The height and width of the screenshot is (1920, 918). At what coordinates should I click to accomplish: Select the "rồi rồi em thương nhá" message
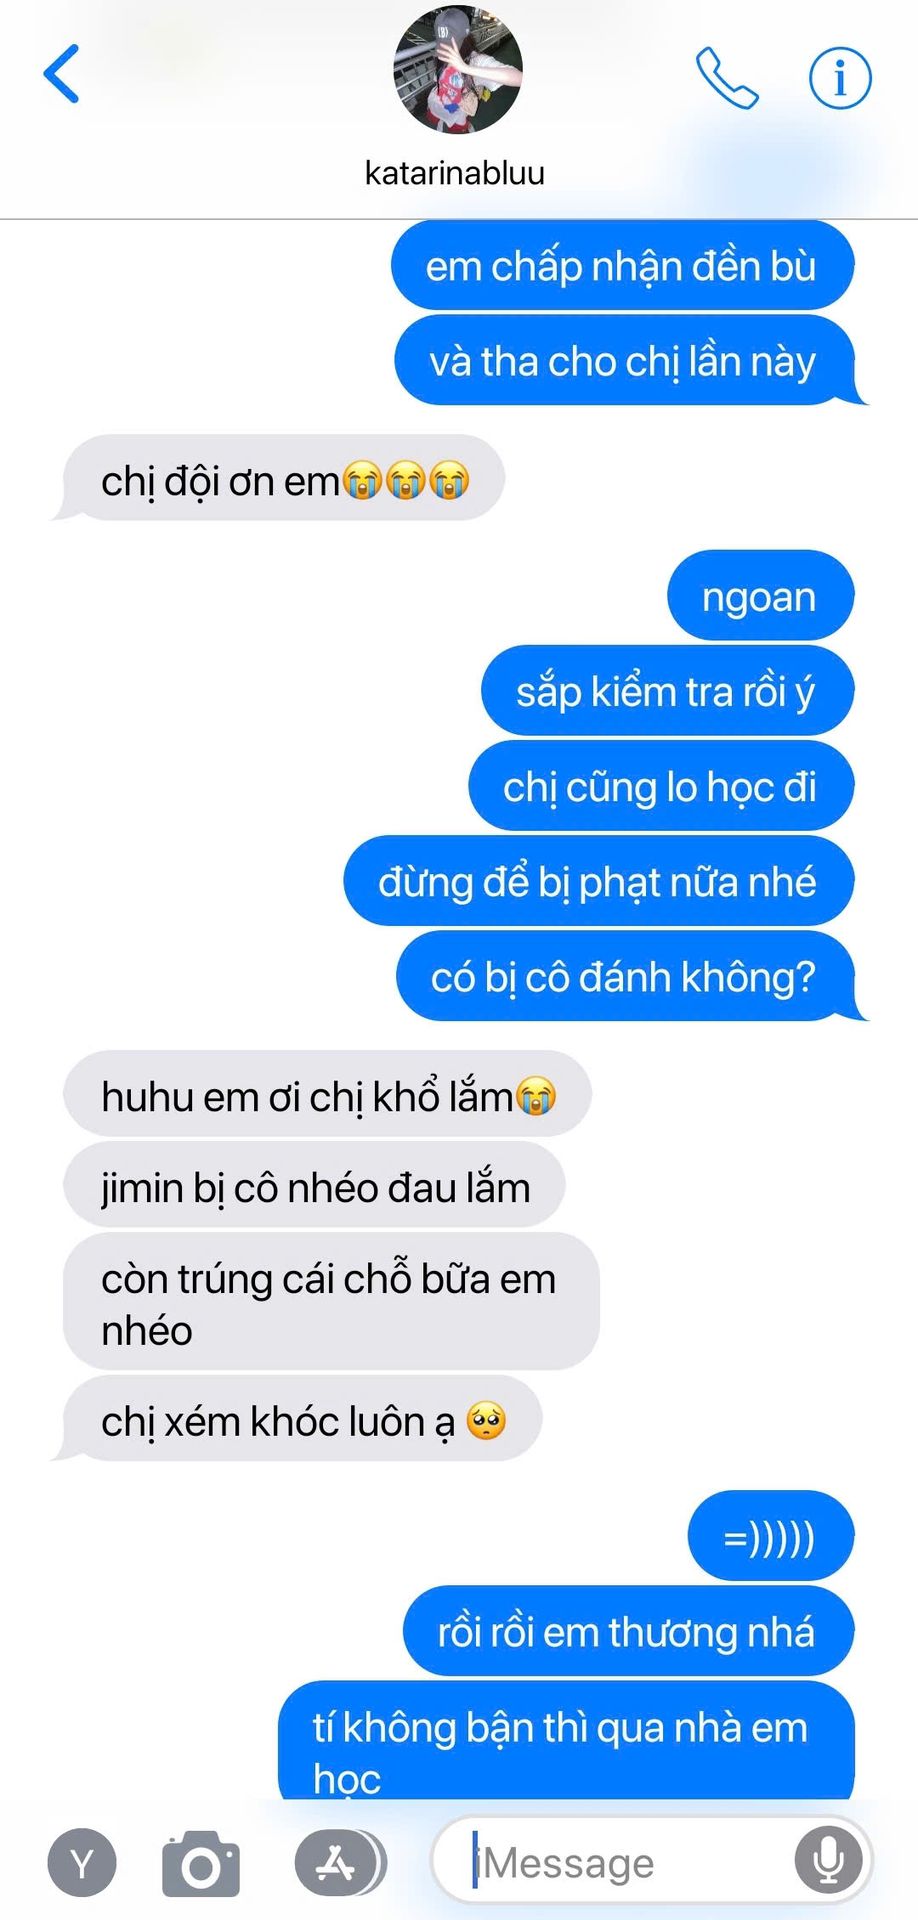(628, 1631)
